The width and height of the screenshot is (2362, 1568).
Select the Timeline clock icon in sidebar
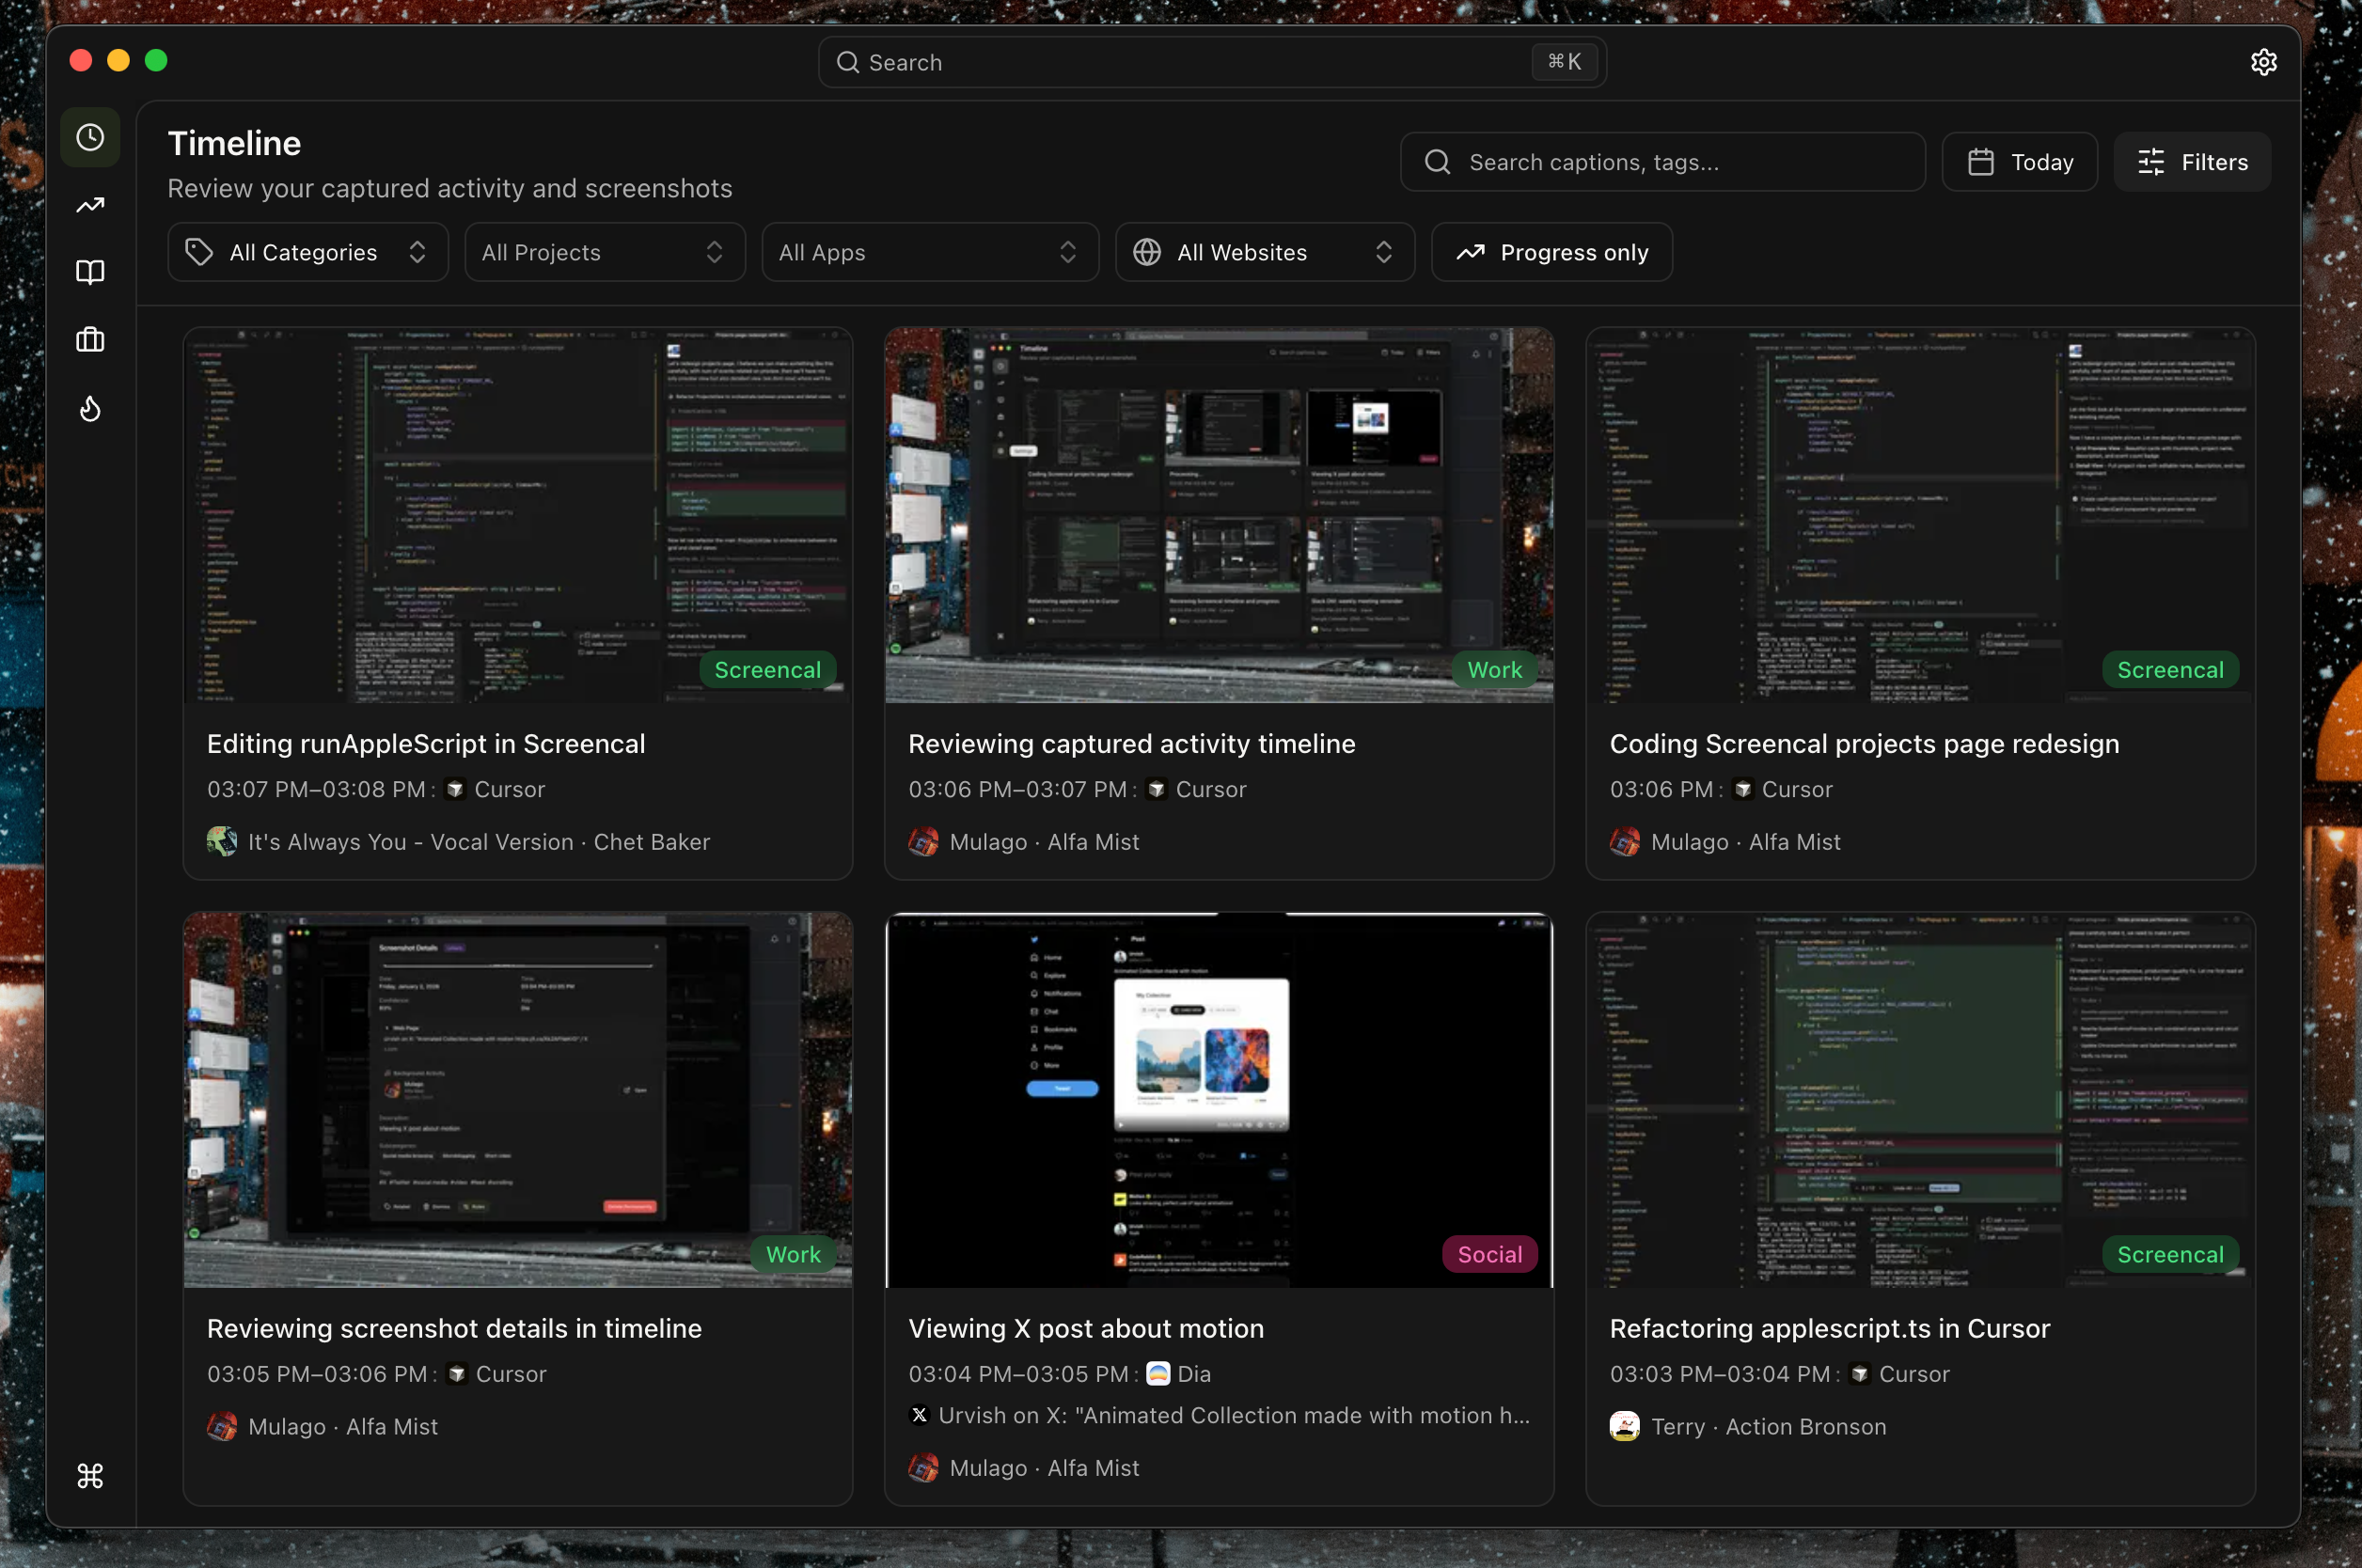coord(90,137)
